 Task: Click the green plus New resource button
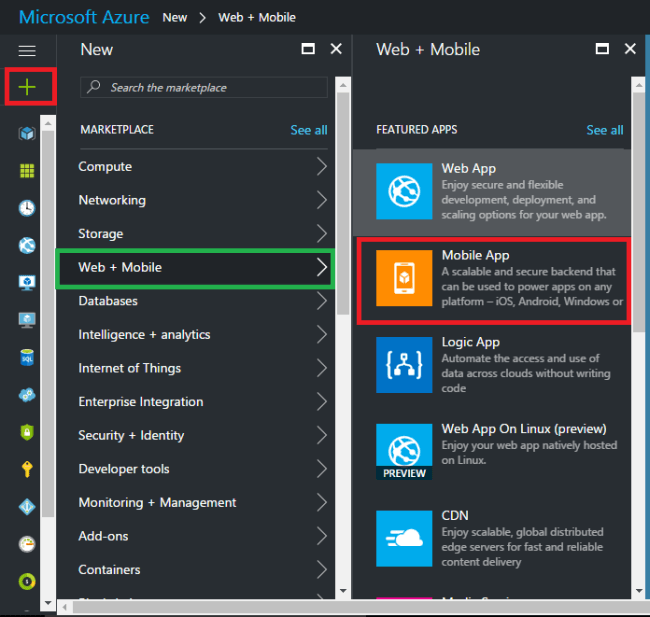[27, 87]
